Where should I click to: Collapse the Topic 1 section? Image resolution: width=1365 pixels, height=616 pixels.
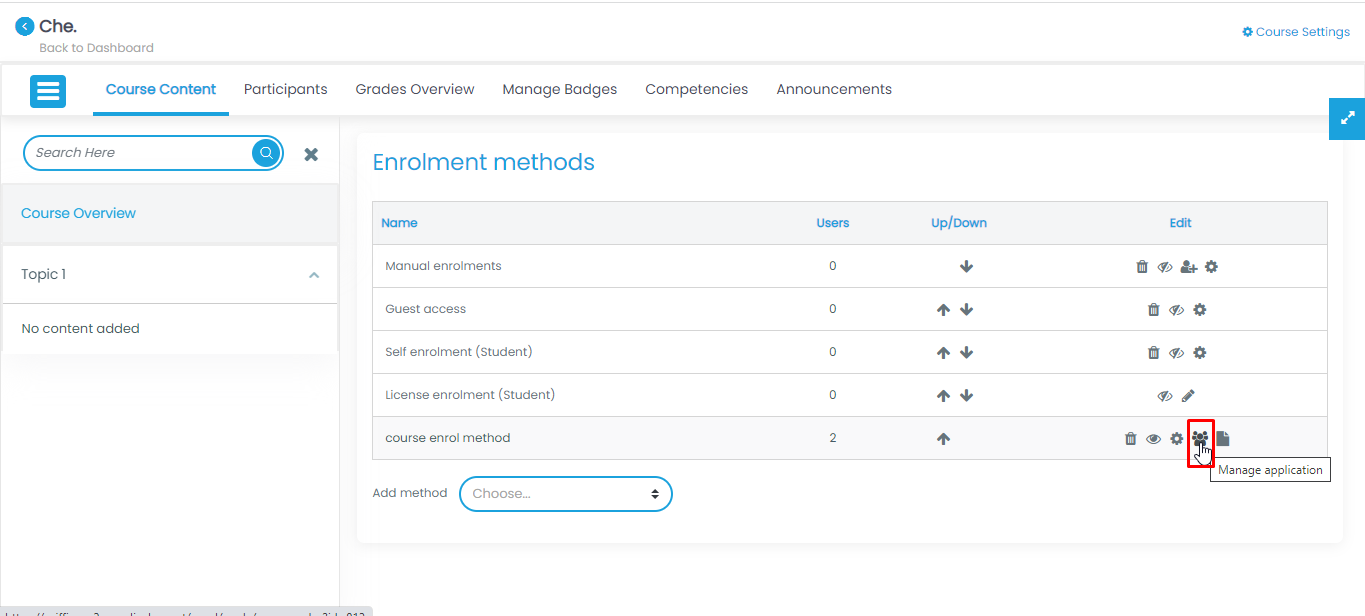(x=314, y=275)
